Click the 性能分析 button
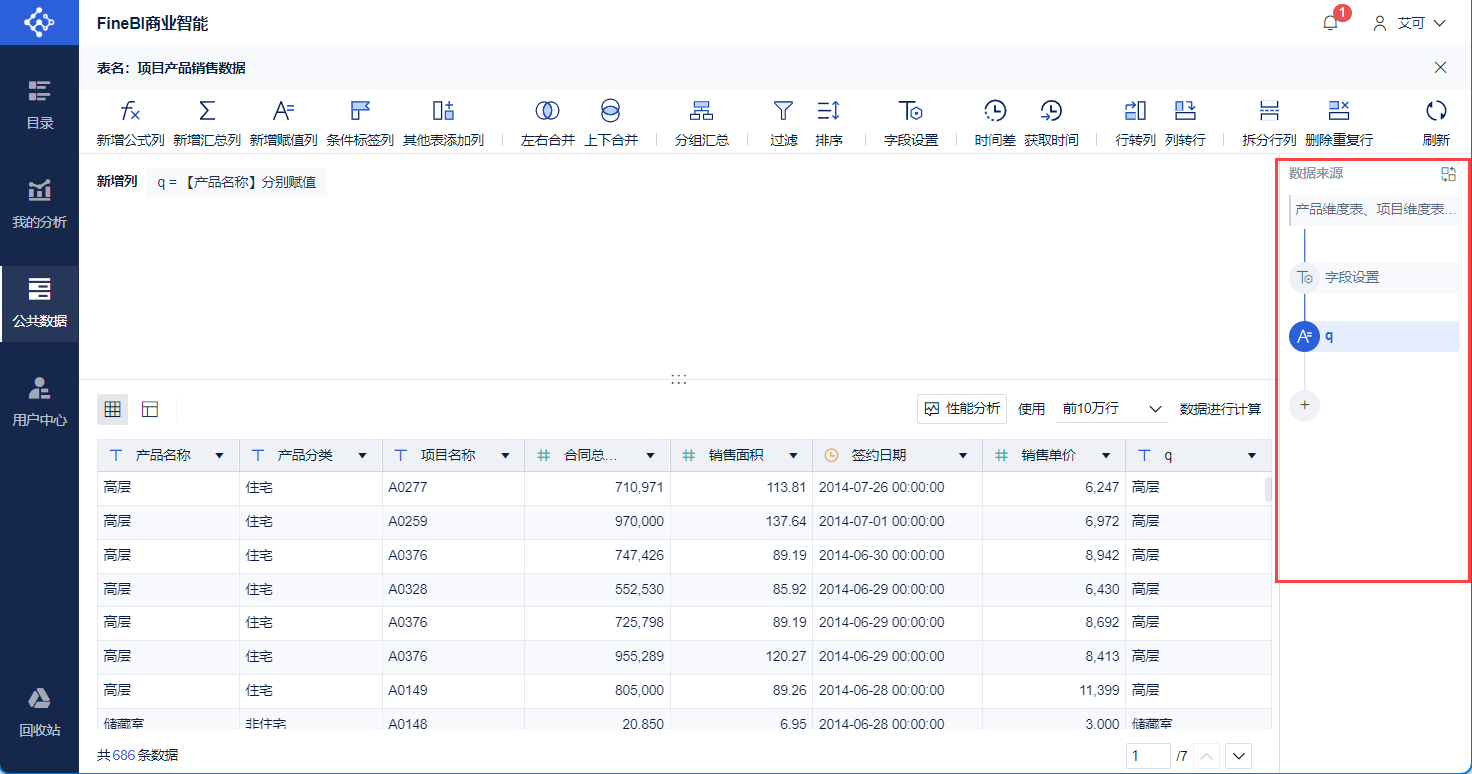This screenshot has height=774, width=1472. tap(962, 409)
